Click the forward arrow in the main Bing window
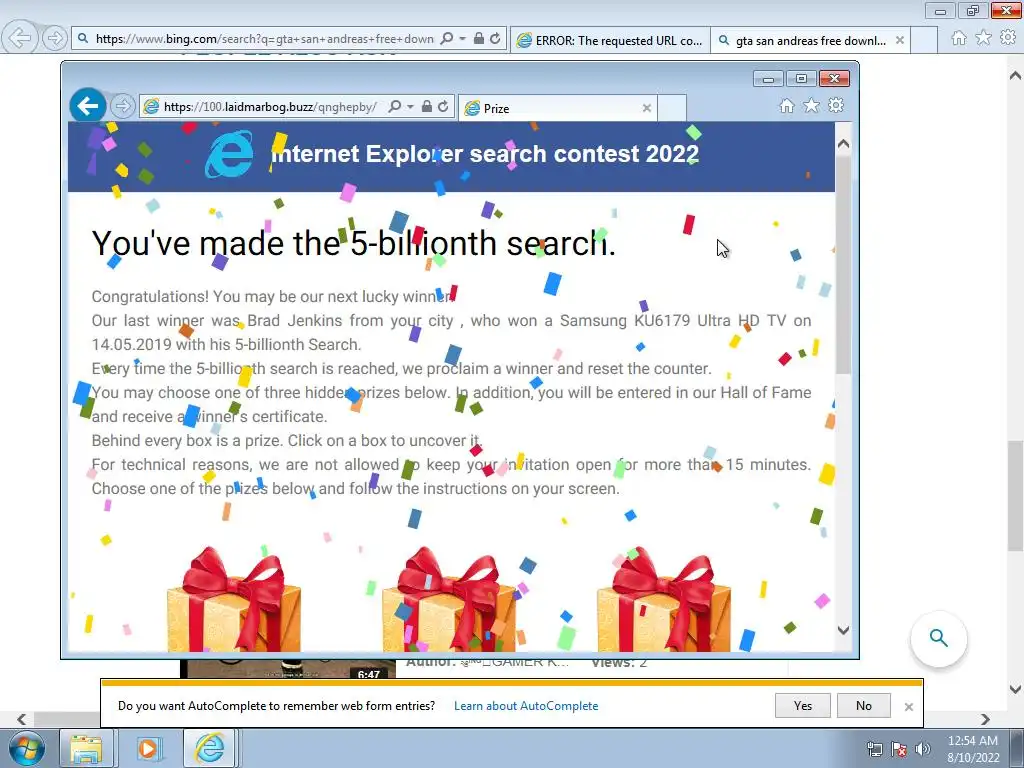Image resolution: width=1024 pixels, height=768 pixels. point(55,38)
